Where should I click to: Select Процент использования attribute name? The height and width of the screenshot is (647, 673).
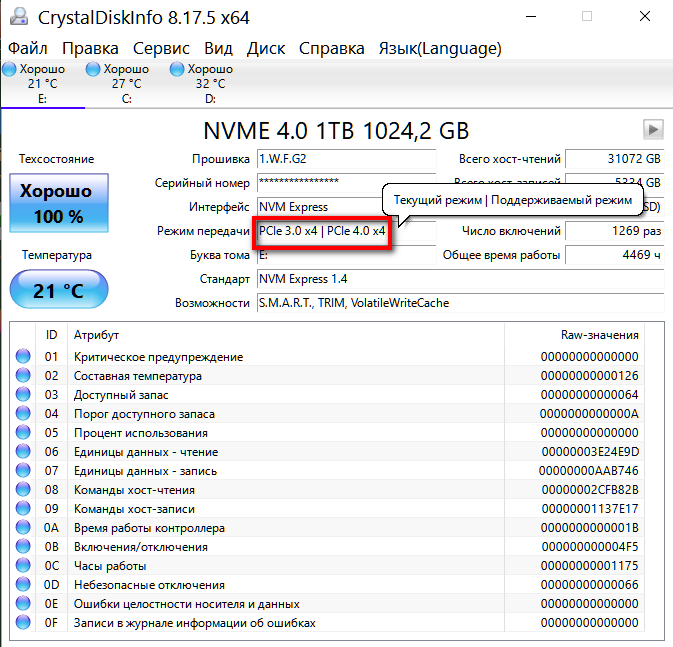pyautogui.click(x=141, y=433)
